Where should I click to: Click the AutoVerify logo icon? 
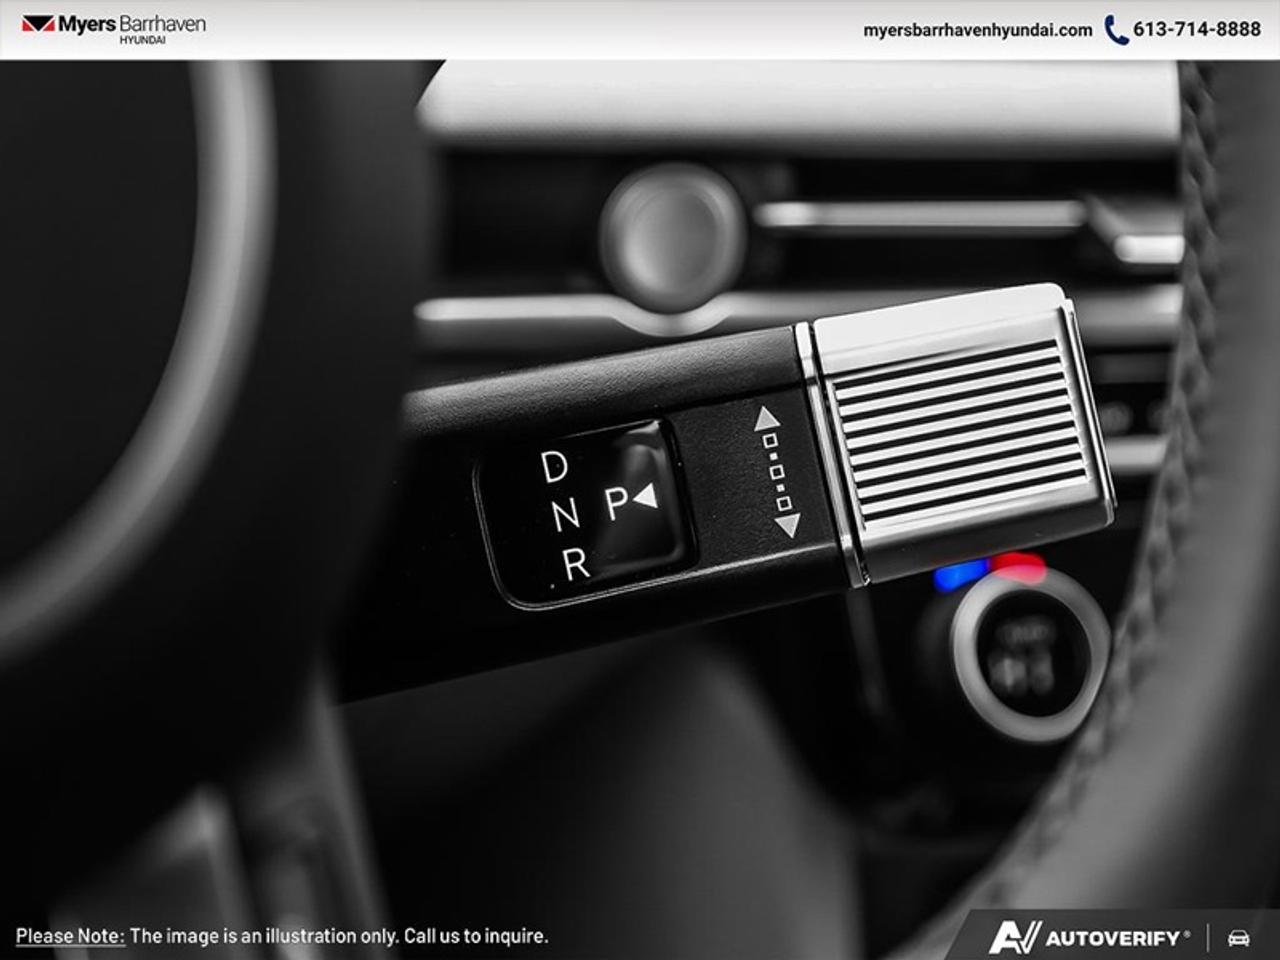1015,936
